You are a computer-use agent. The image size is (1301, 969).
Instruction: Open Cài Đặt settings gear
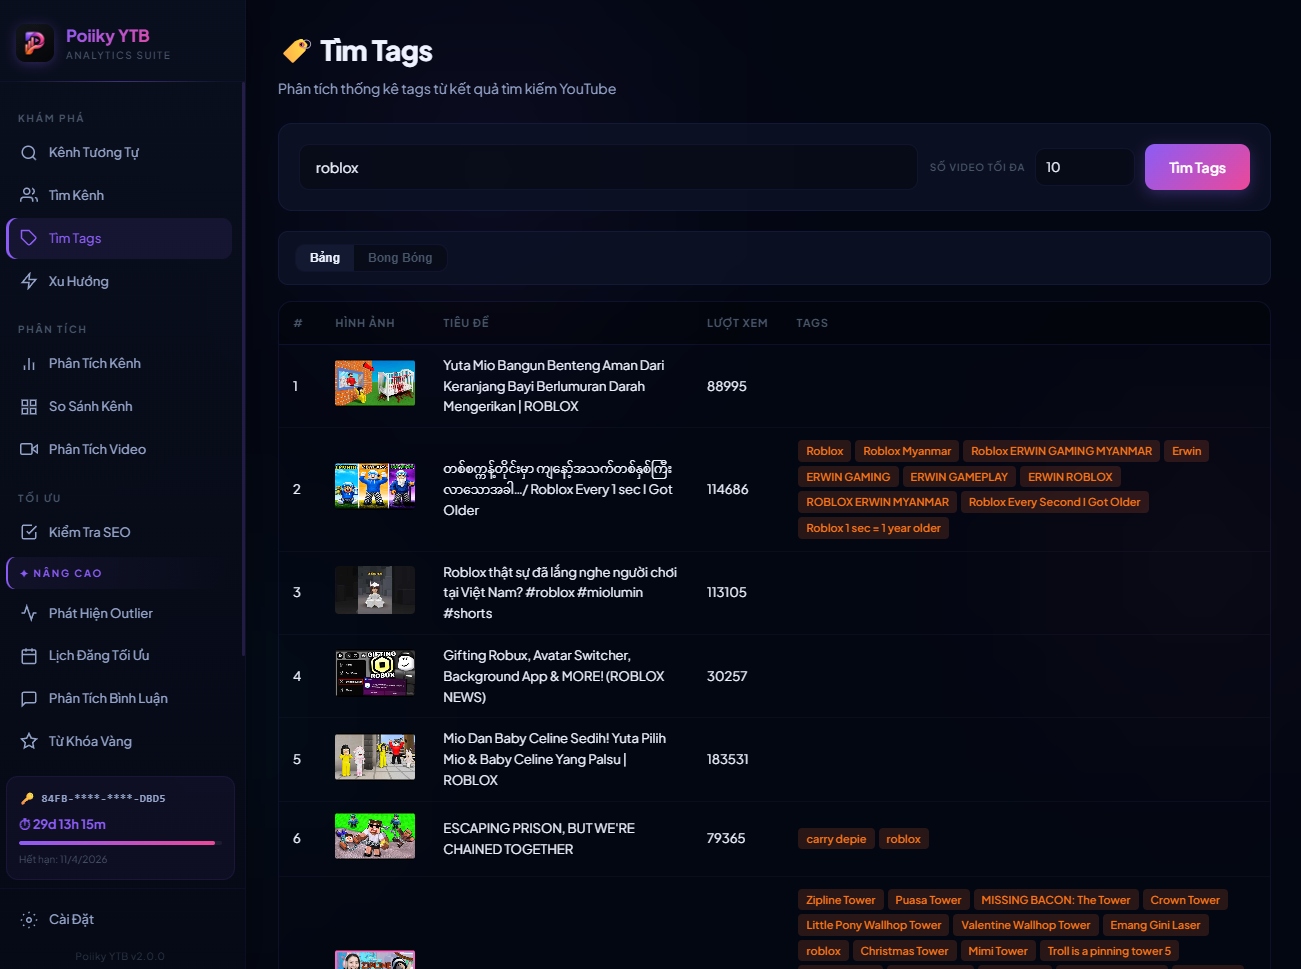coord(29,920)
